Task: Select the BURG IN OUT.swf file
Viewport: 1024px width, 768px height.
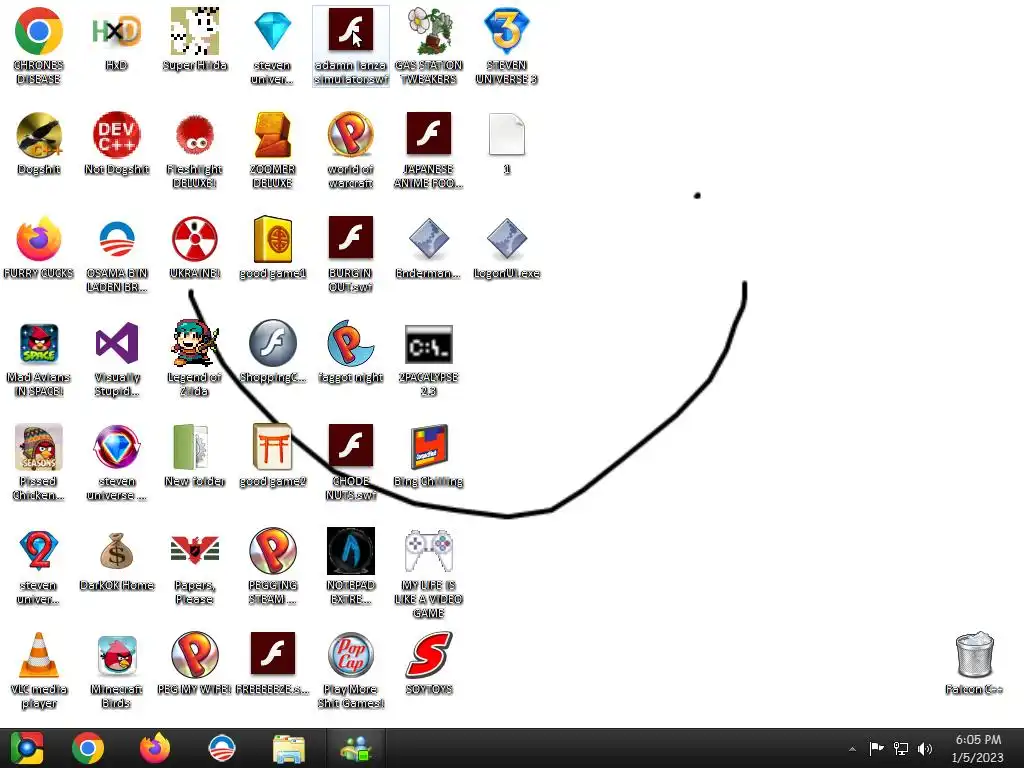Action: coord(351,238)
